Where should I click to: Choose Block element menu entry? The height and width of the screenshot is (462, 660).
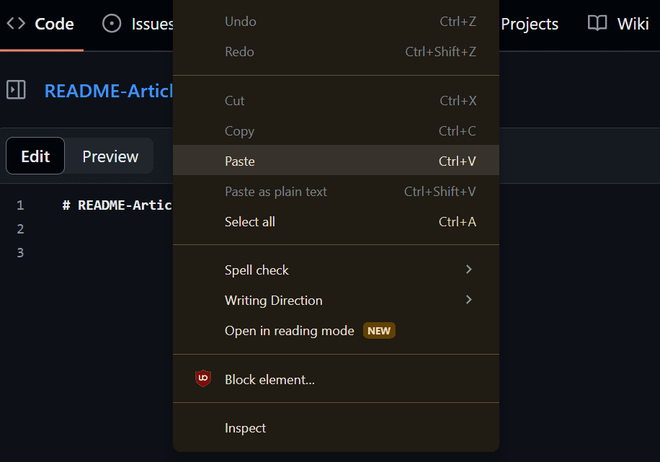tap(270, 380)
